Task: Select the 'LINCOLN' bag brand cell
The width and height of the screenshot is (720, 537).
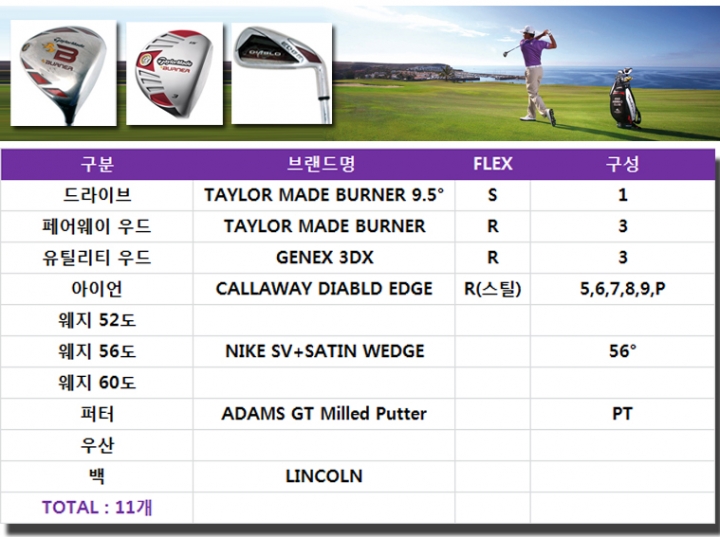Action: click(x=324, y=476)
